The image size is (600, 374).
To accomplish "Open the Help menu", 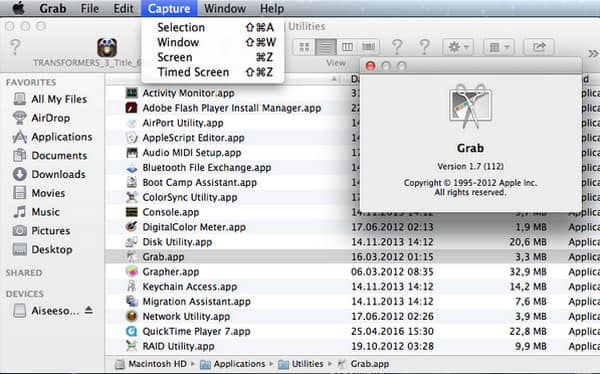I will pyautogui.click(x=272, y=8).
